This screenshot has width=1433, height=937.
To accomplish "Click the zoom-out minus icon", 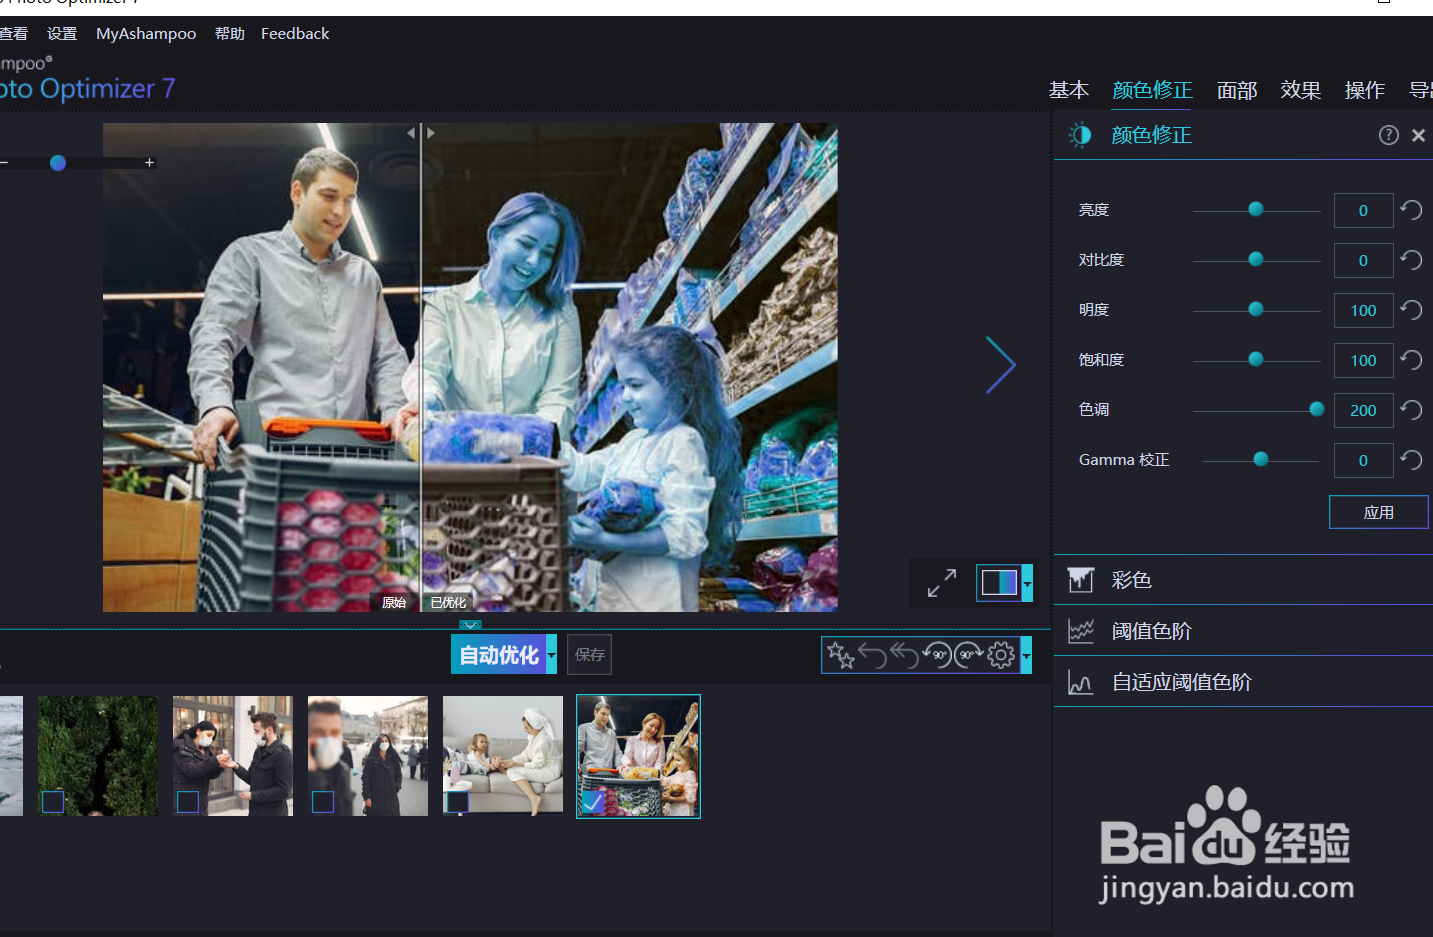I will click(4, 162).
